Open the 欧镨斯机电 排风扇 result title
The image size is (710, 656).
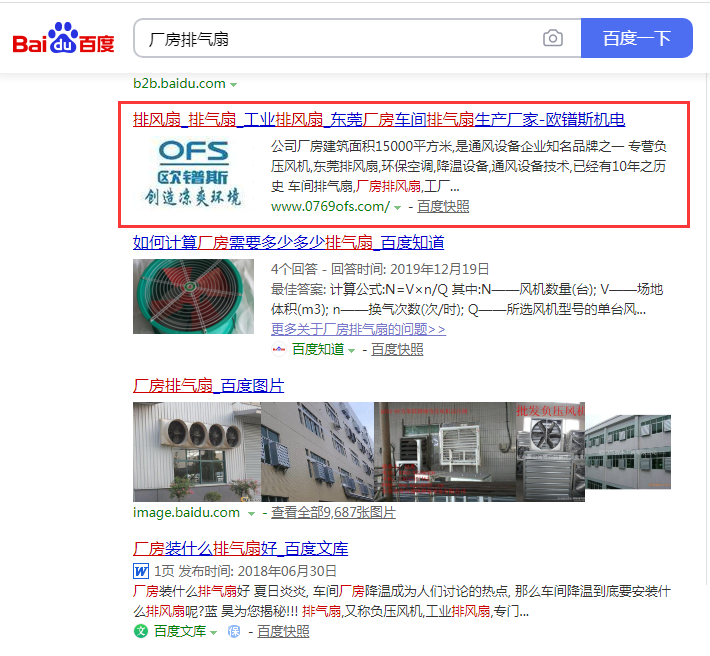[x=379, y=120]
